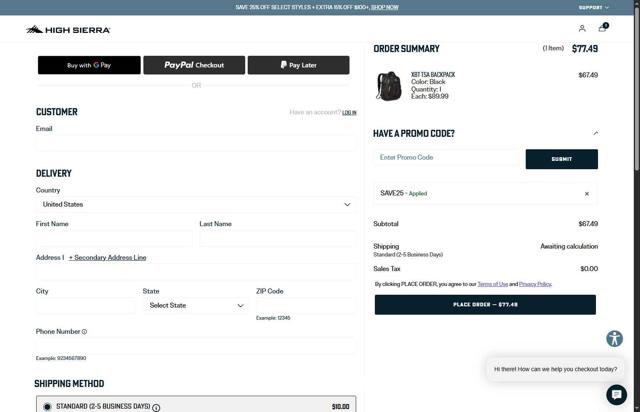Click the chat greeting message bubble
This screenshot has height=412, width=640.
click(x=555, y=369)
